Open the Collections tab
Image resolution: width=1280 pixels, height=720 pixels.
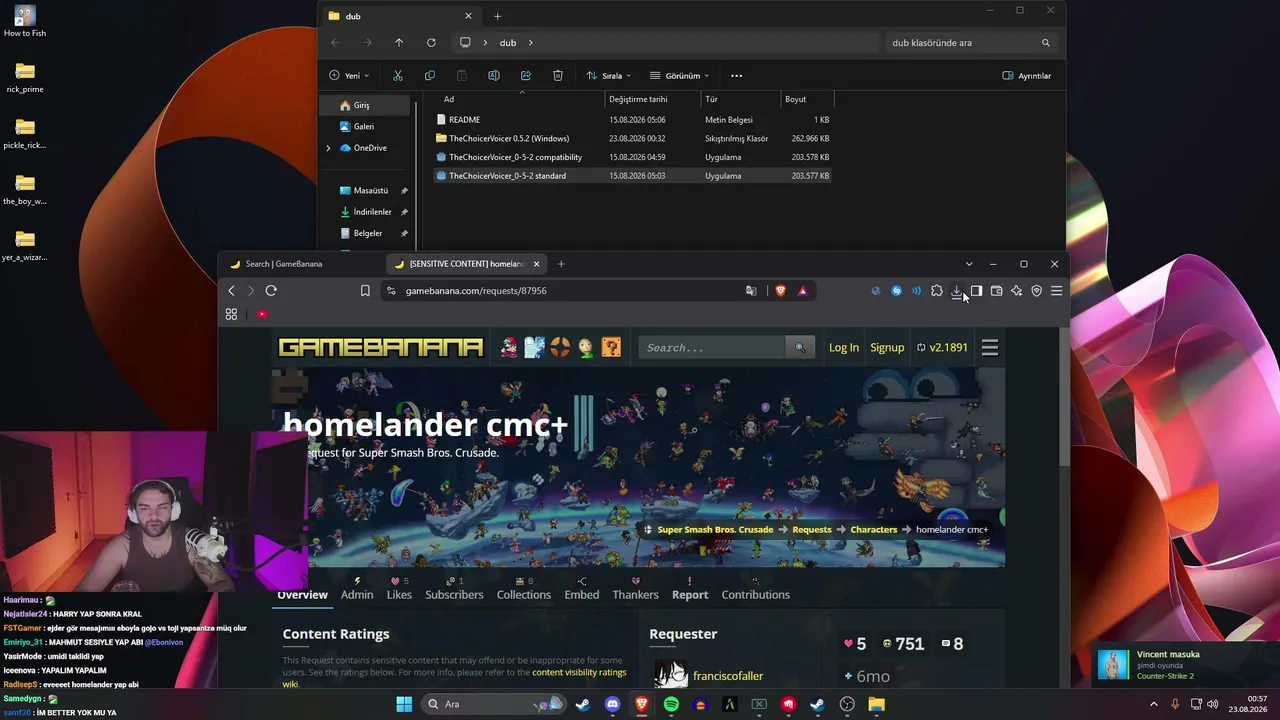[x=524, y=594]
